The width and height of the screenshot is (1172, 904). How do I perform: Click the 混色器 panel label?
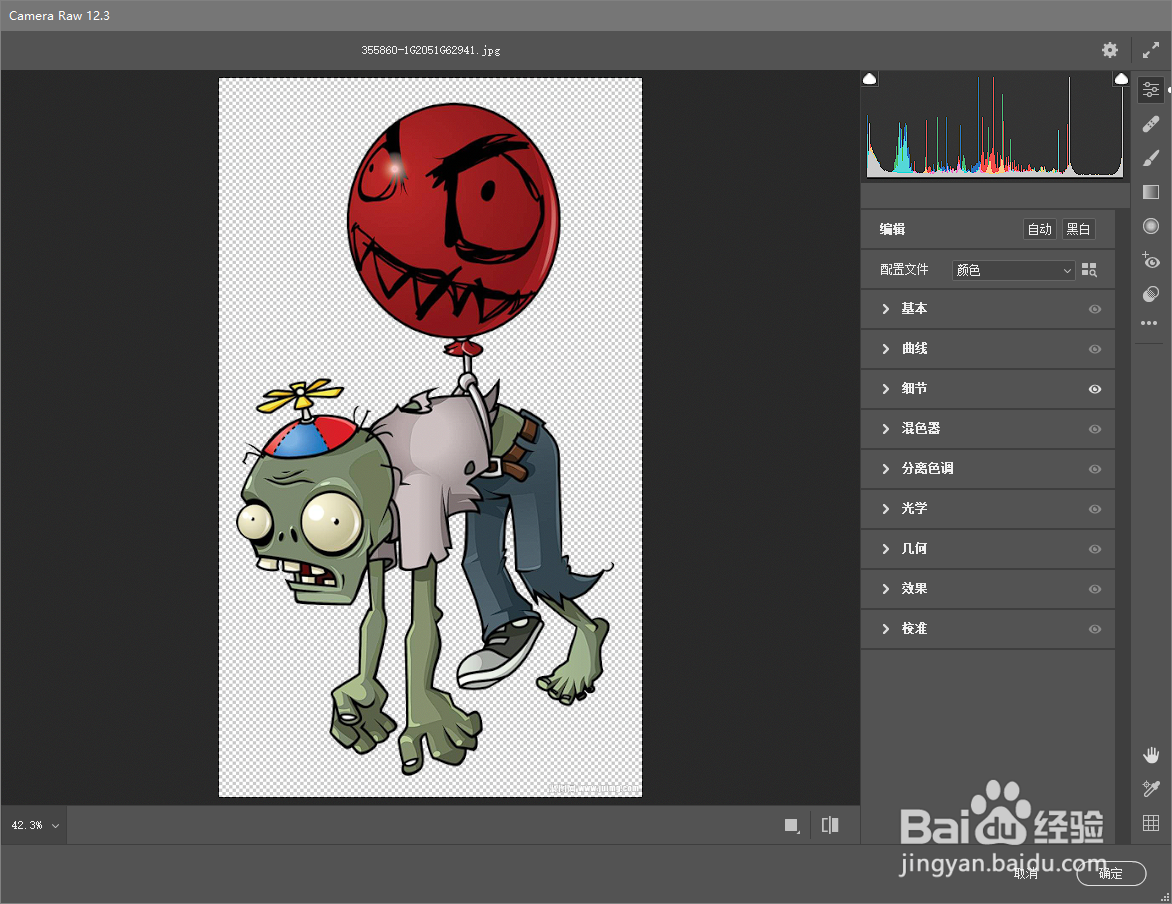(x=921, y=428)
